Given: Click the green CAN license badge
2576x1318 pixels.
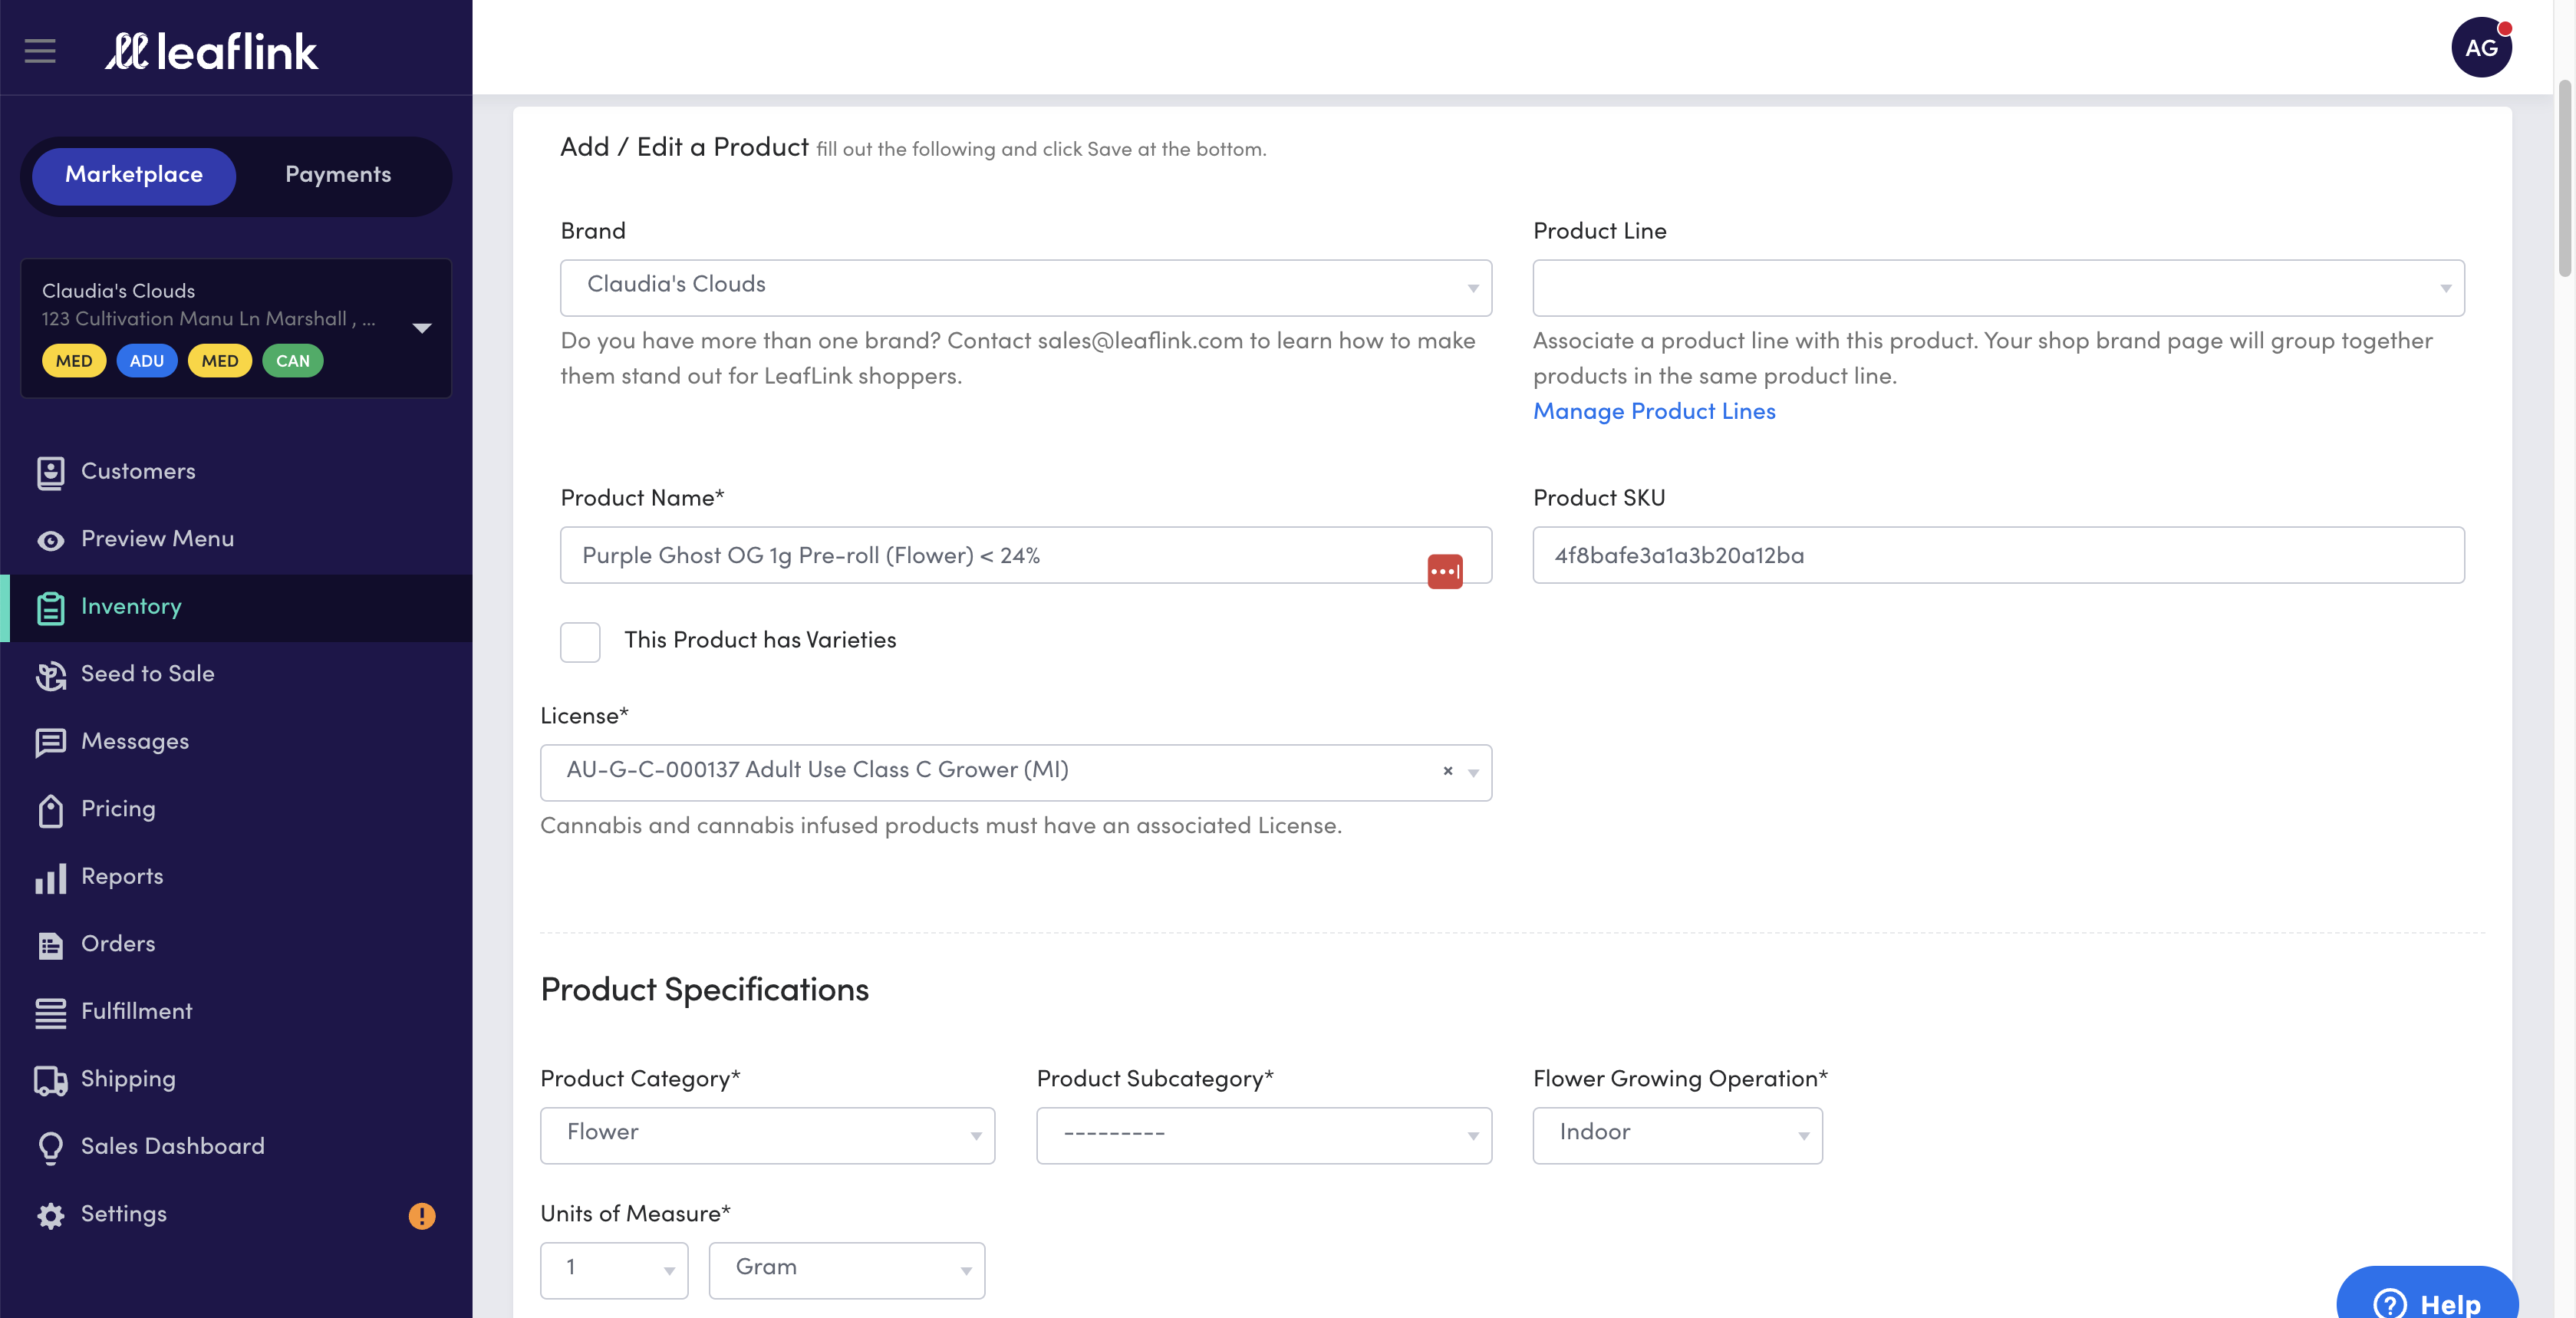Looking at the screenshot, I should point(293,362).
